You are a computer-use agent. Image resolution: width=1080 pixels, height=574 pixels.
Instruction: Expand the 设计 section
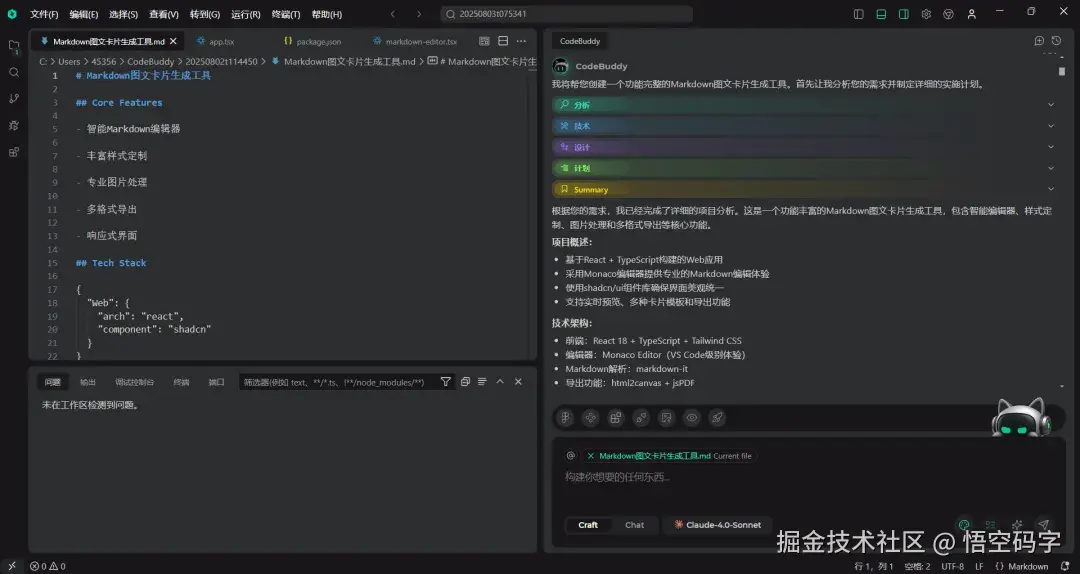(x=806, y=147)
